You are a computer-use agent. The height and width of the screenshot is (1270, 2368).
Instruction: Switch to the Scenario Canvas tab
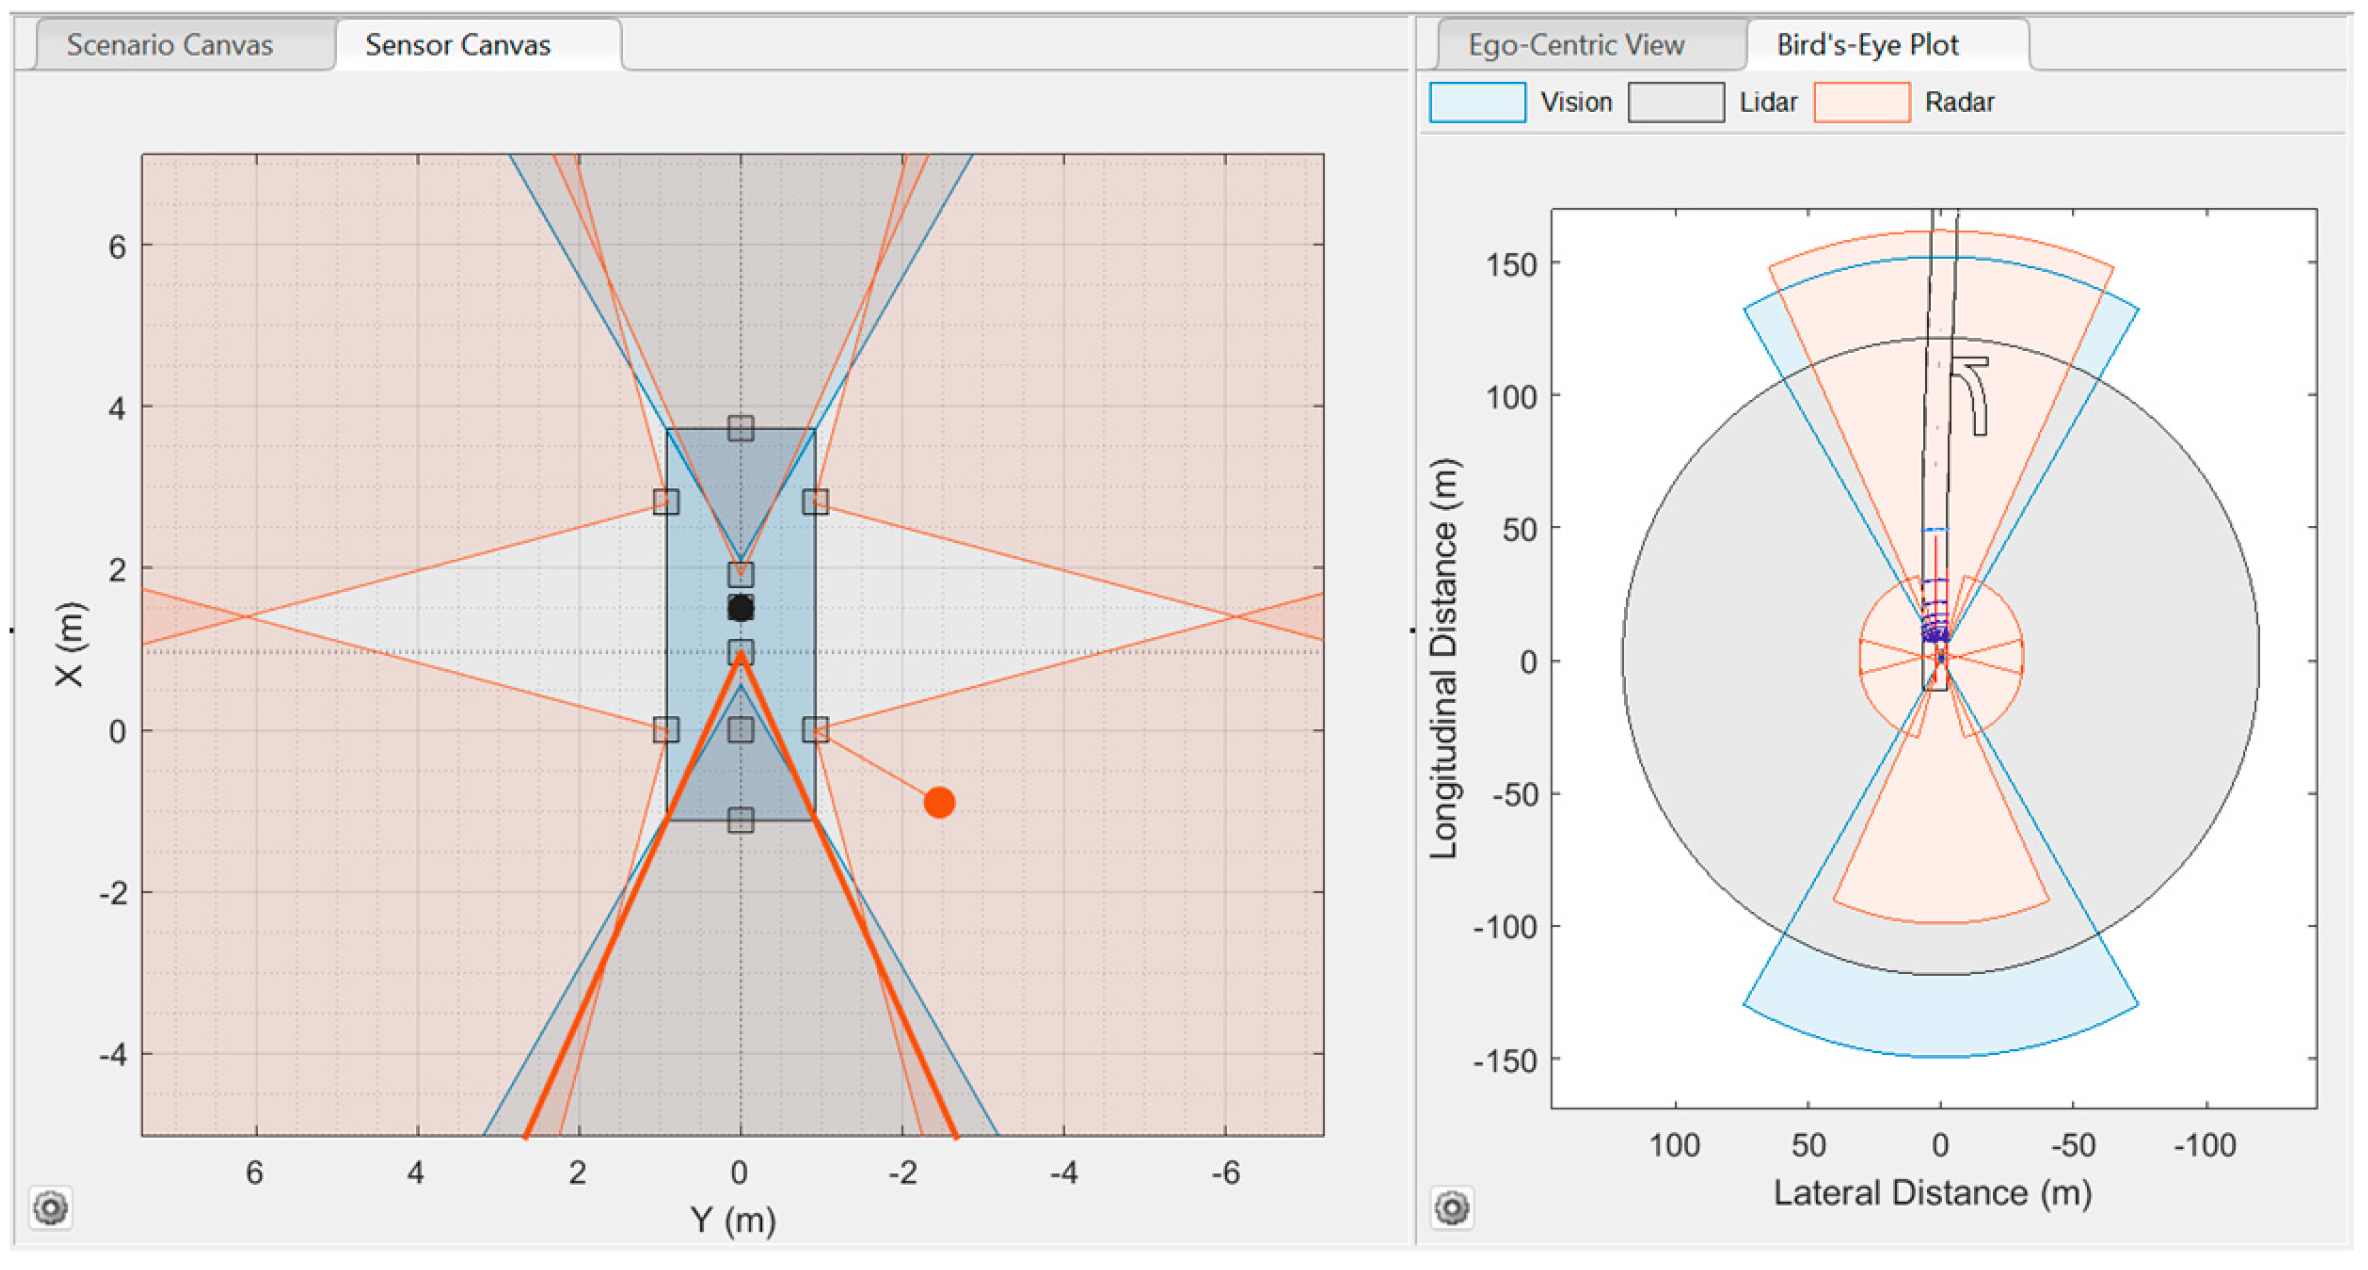pos(169,45)
